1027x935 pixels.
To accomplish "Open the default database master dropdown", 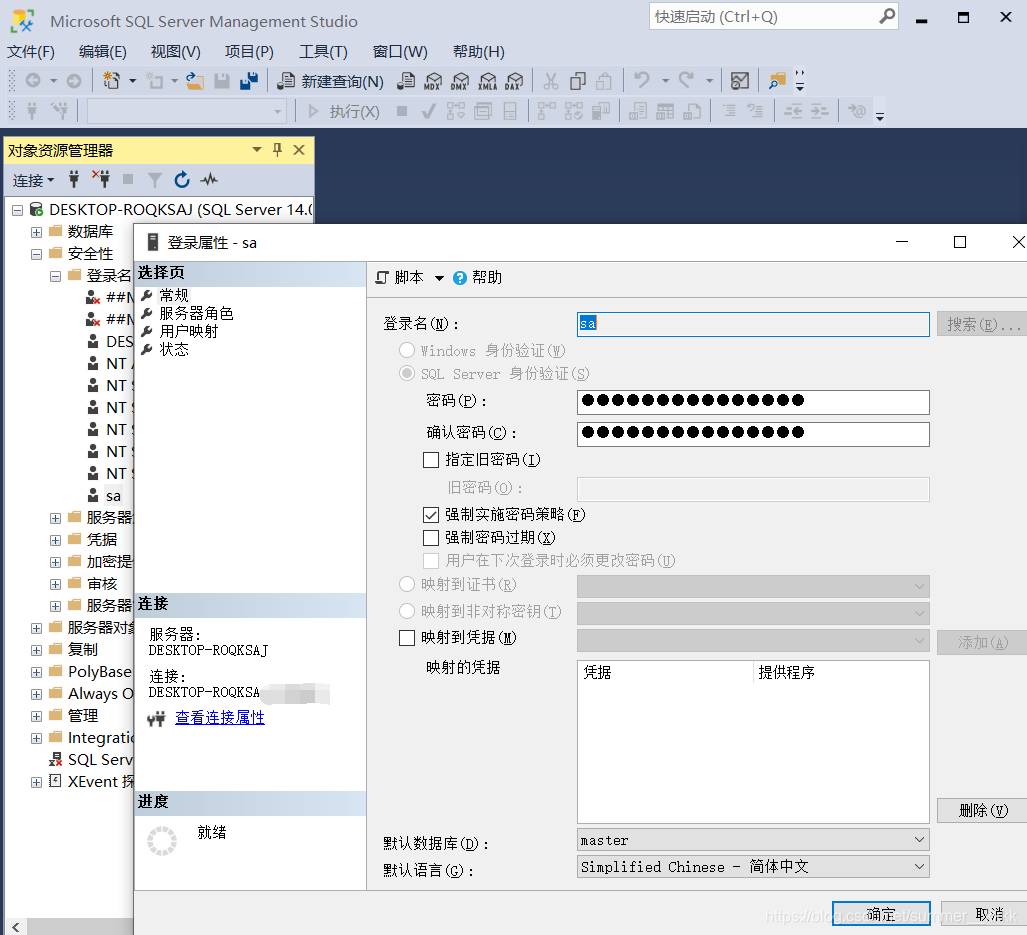I will [x=753, y=839].
